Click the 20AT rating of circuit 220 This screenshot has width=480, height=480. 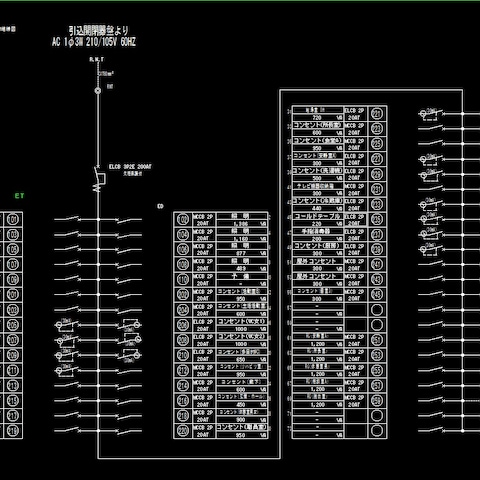point(203,435)
